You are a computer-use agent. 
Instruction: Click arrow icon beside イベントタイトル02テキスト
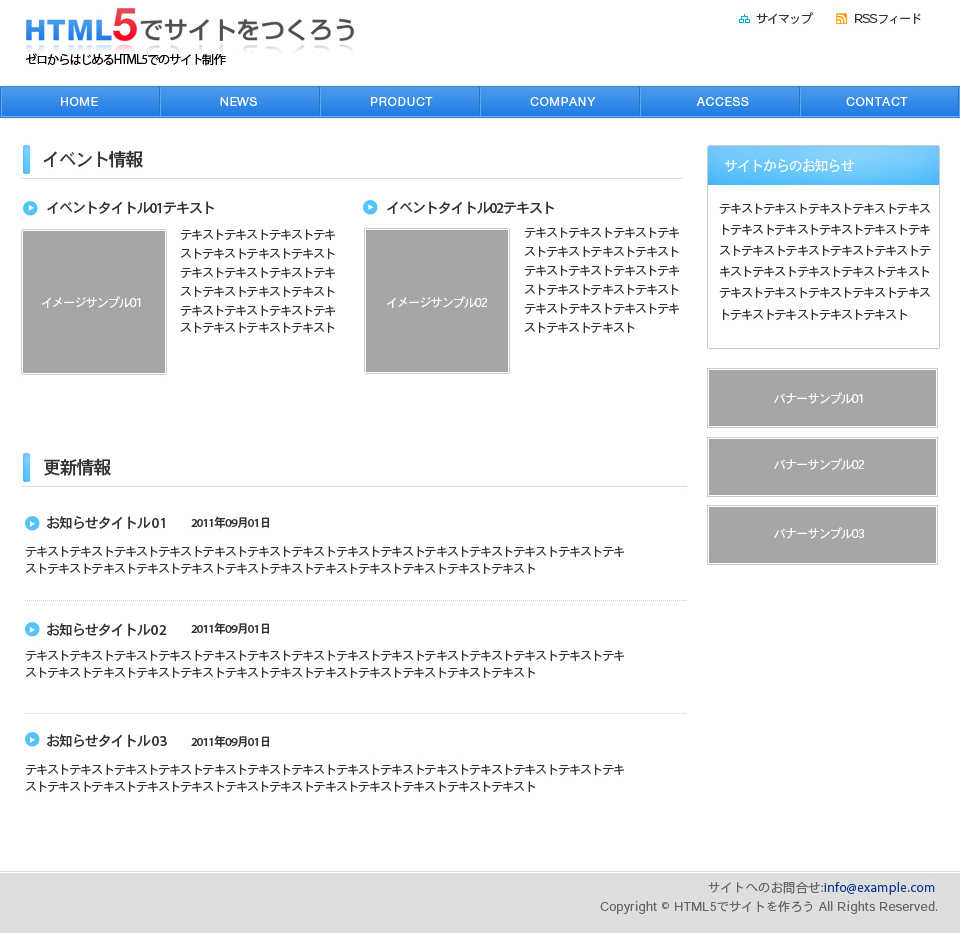(370, 207)
